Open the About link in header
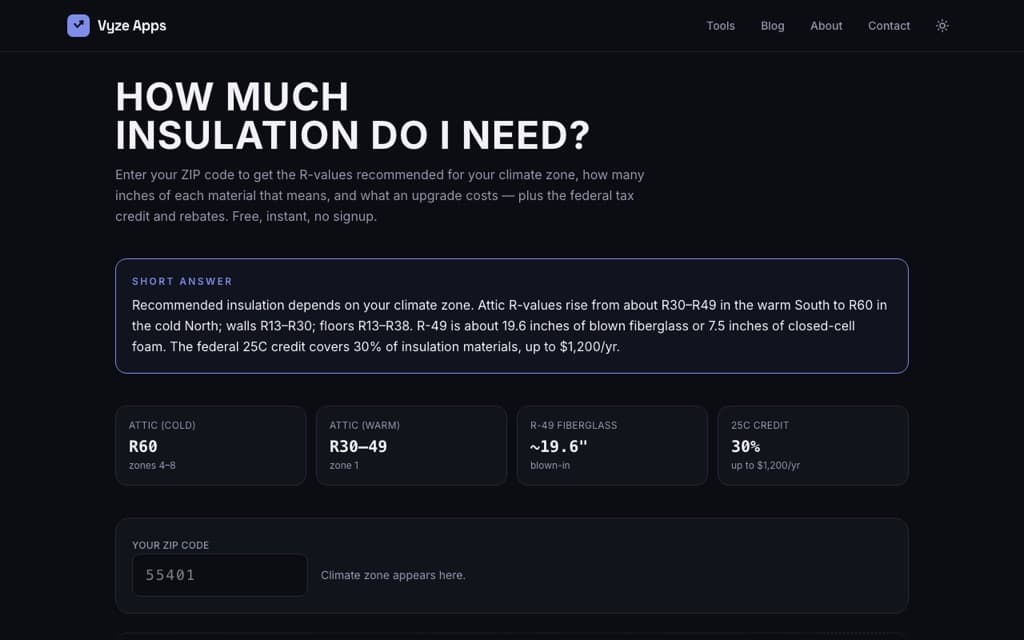 click(826, 25)
